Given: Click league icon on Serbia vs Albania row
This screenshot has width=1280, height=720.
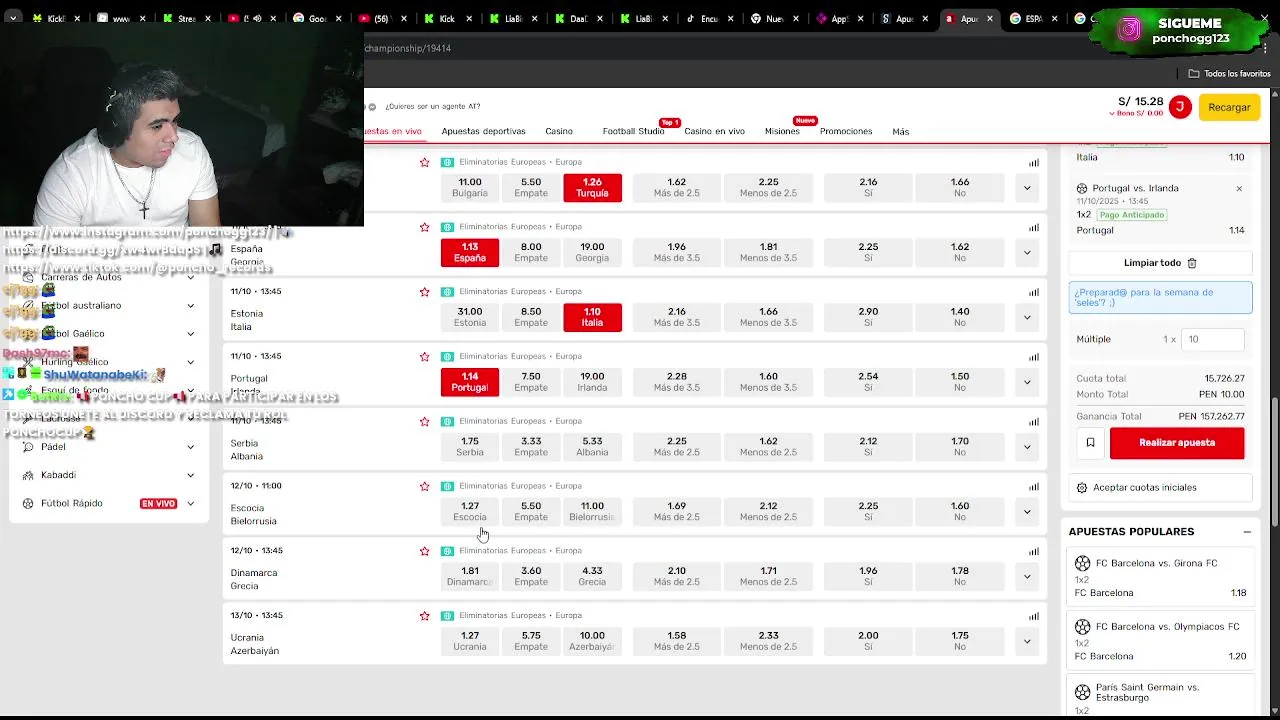Looking at the screenshot, I should (447, 421).
